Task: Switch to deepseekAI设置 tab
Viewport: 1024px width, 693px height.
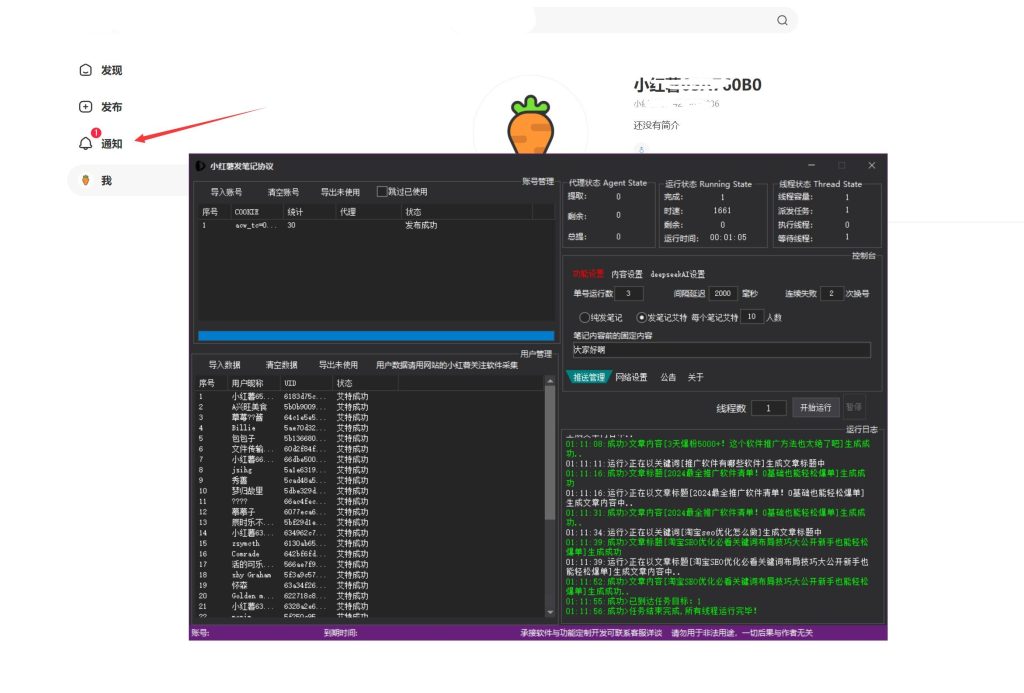Action: click(677, 274)
